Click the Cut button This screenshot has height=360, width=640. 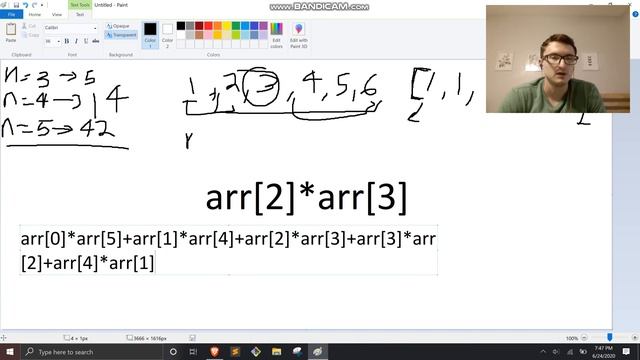click(30, 27)
